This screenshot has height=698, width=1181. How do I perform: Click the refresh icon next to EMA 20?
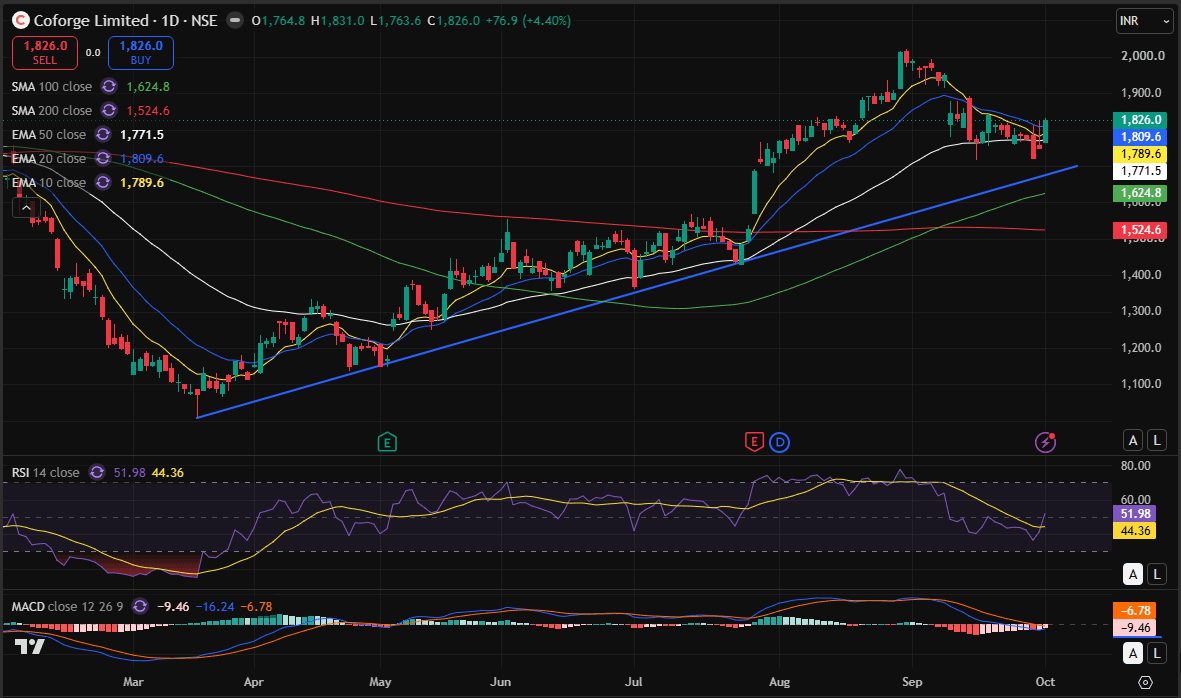[x=103, y=159]
